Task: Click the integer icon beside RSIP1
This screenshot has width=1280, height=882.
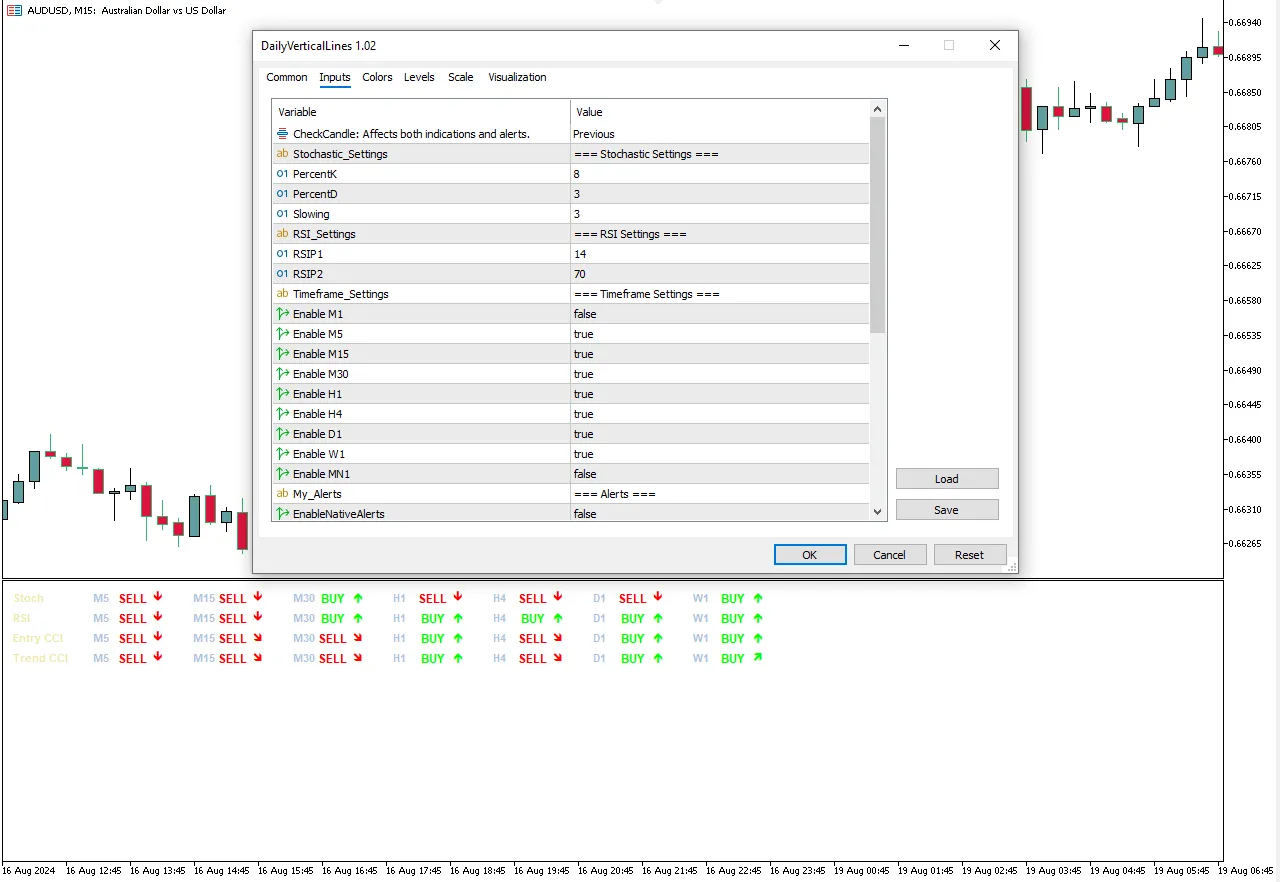Action: click(x=282, y=254)
